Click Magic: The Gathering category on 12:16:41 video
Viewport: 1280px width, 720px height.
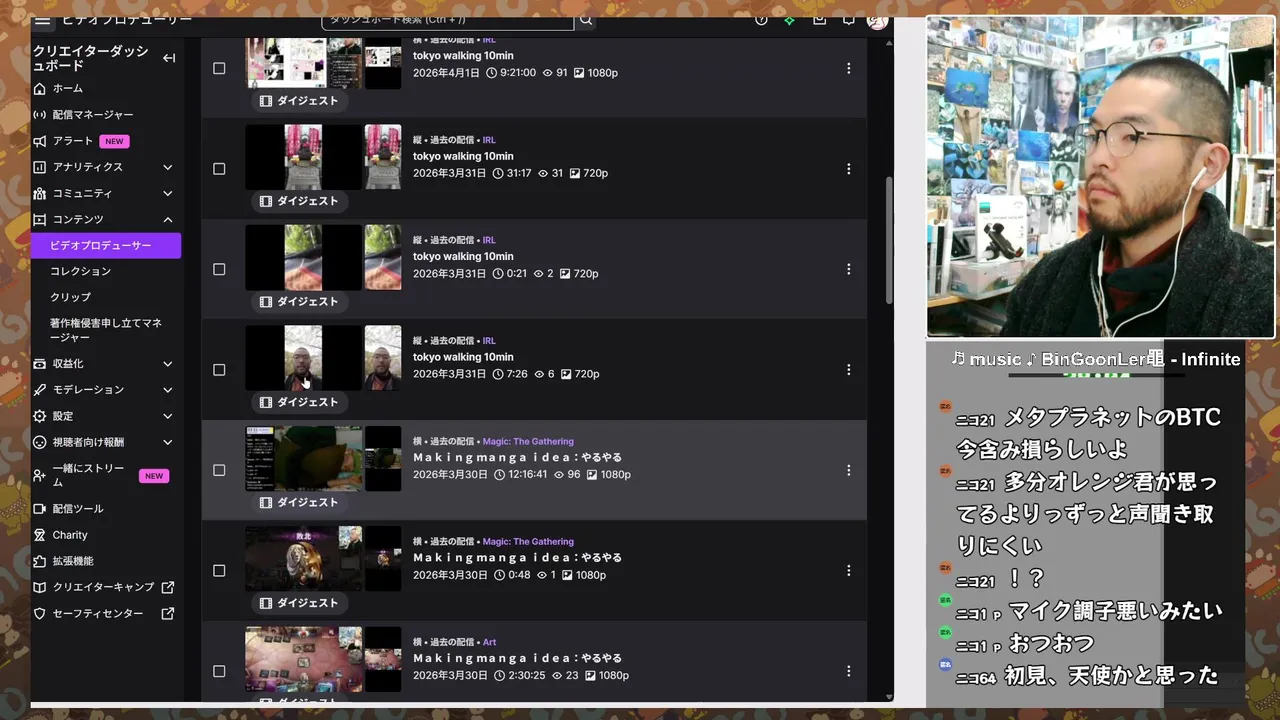[528, 441]
